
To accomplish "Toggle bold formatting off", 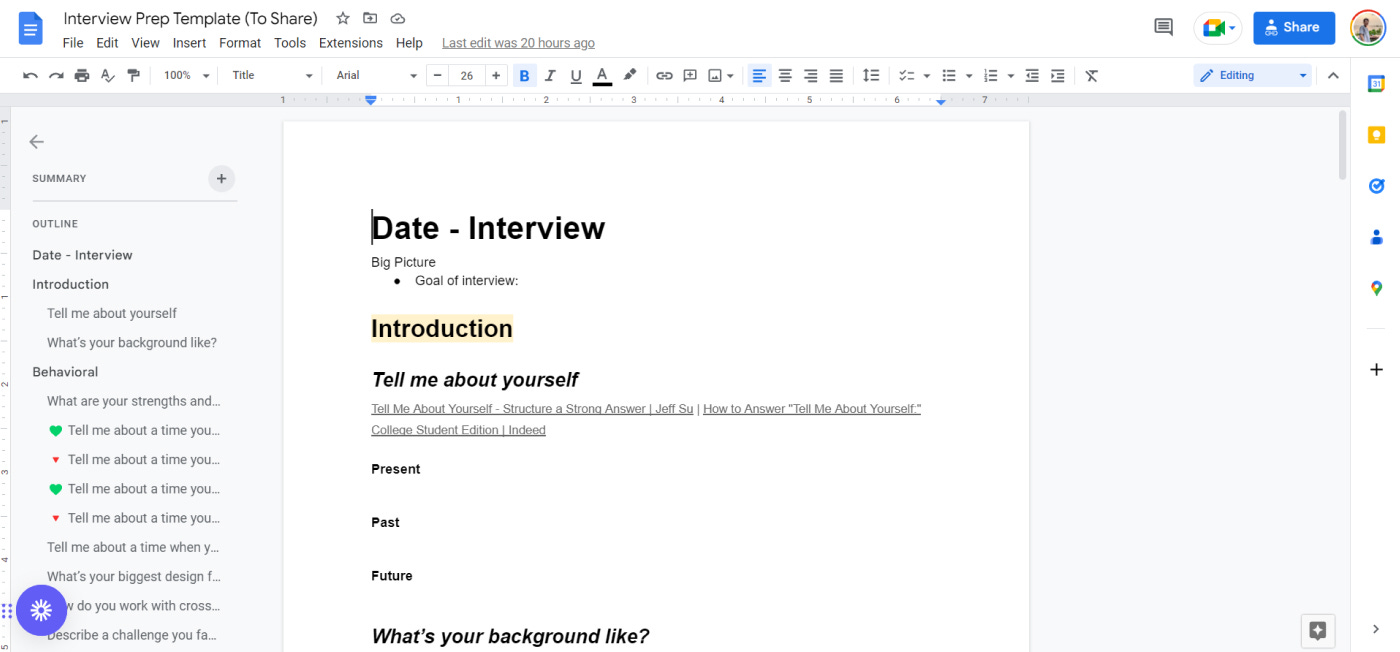I will coord(524,75).
